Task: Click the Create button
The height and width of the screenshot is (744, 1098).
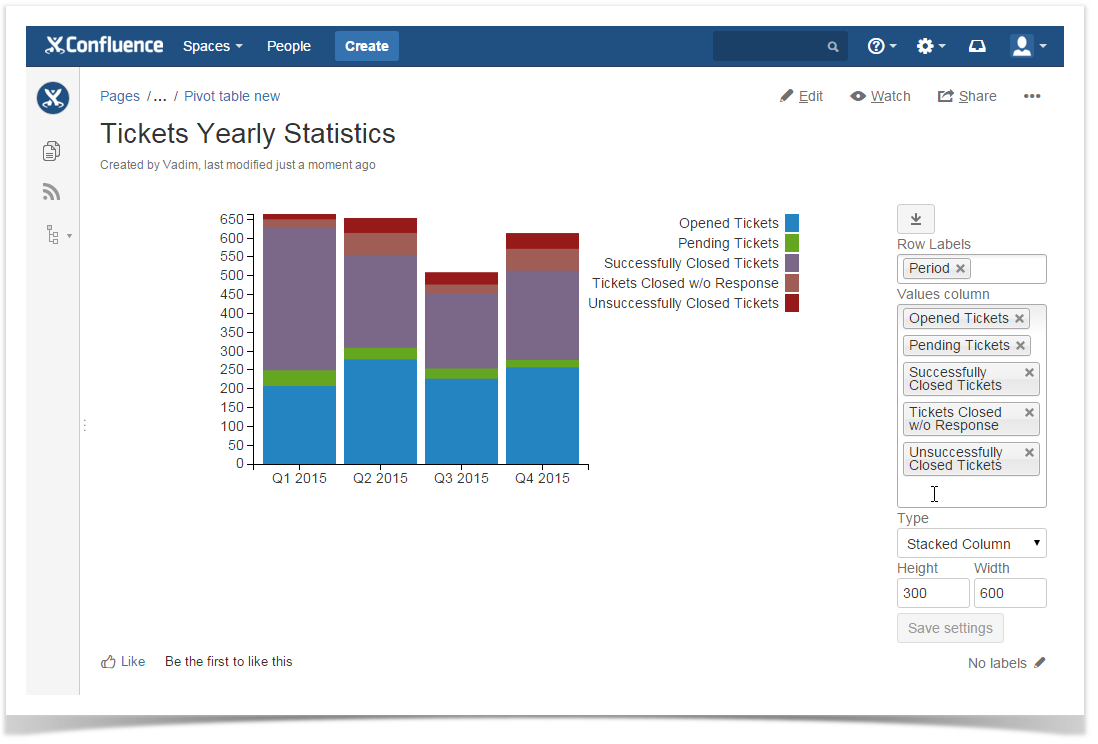Action: (x=366, y=46)
